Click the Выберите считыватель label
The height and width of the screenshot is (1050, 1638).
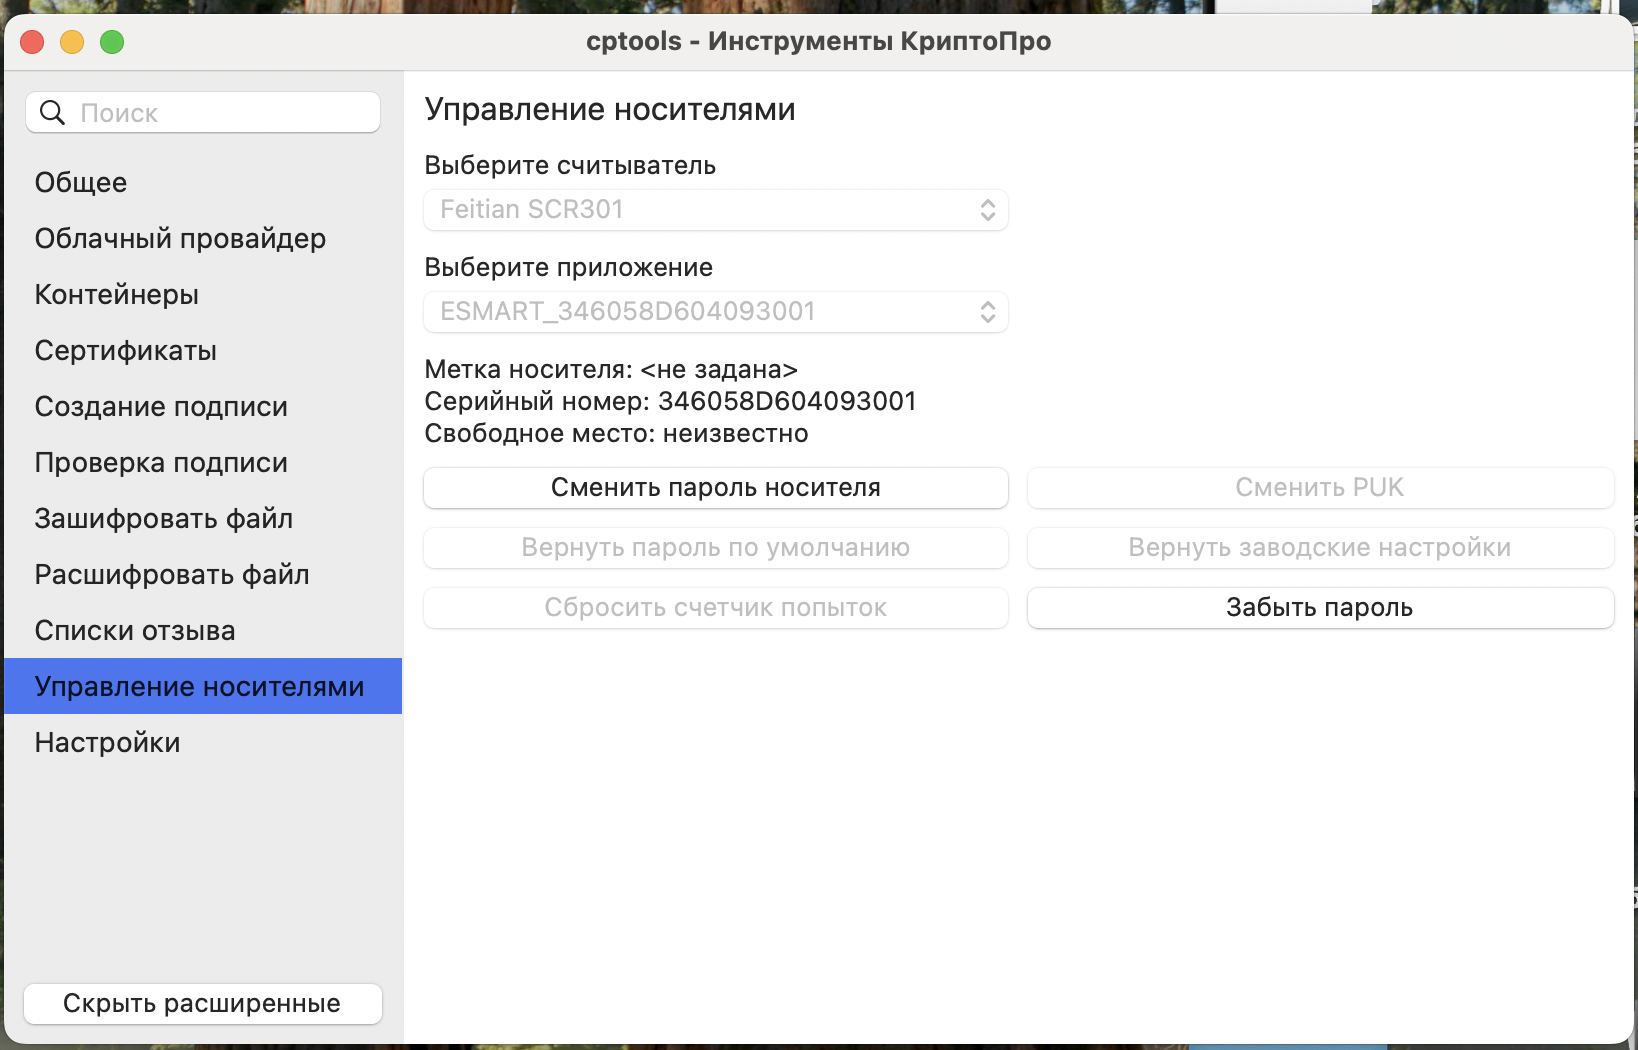pos(570,165)
